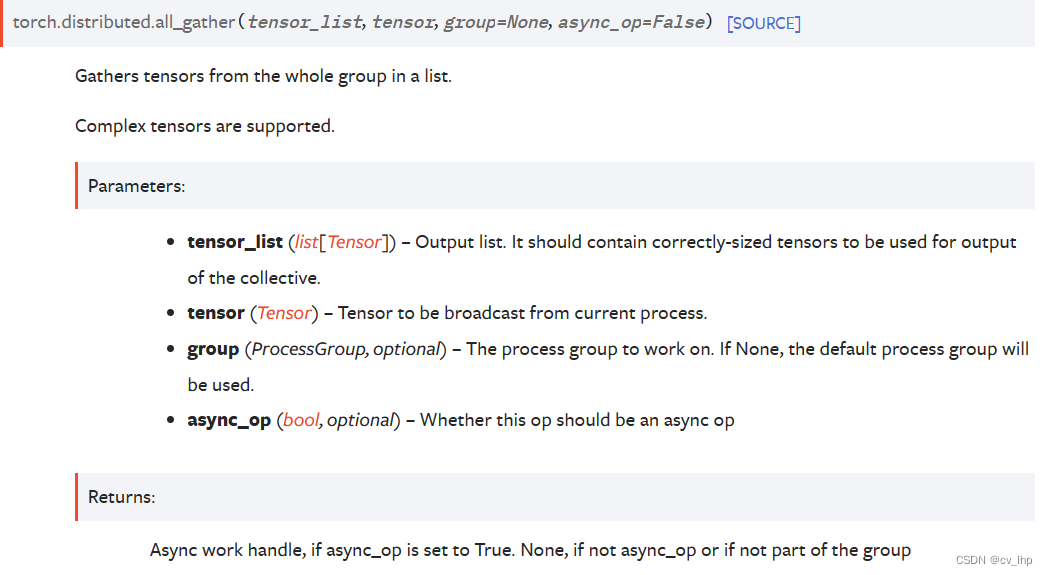Click 'be used.' continuation line

pos(220,385)
